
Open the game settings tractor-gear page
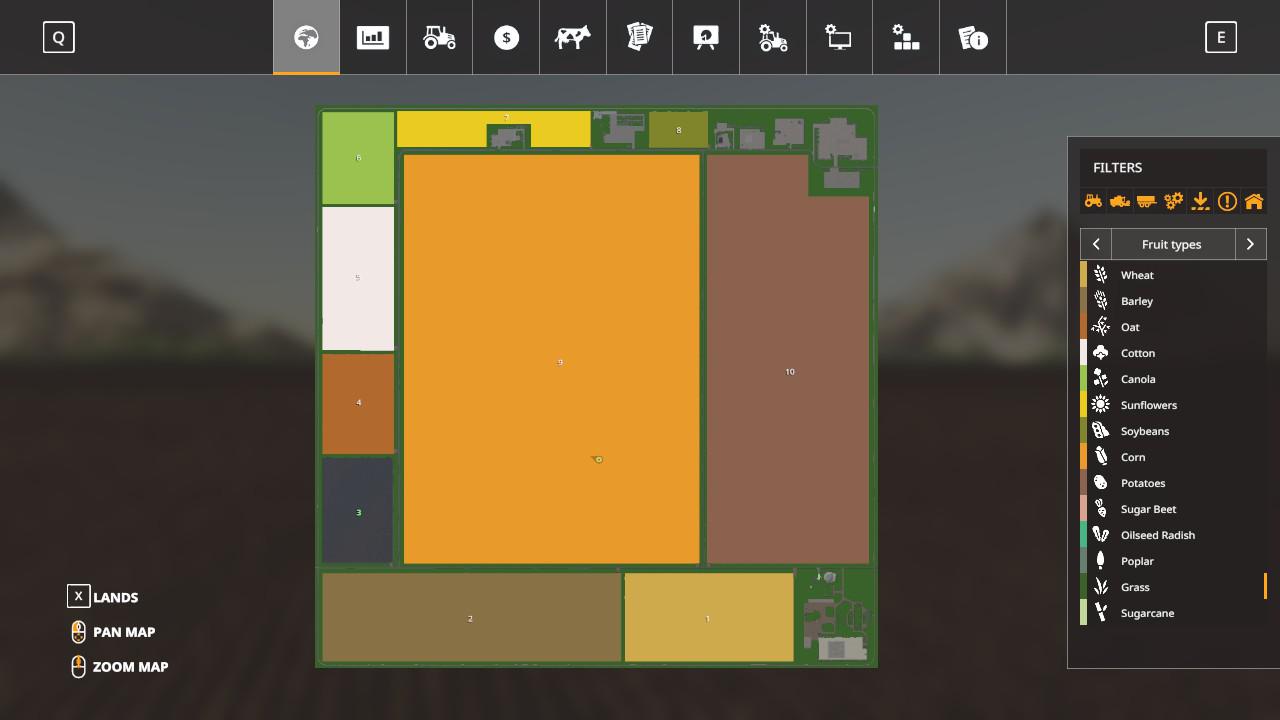tap(773, 38)
